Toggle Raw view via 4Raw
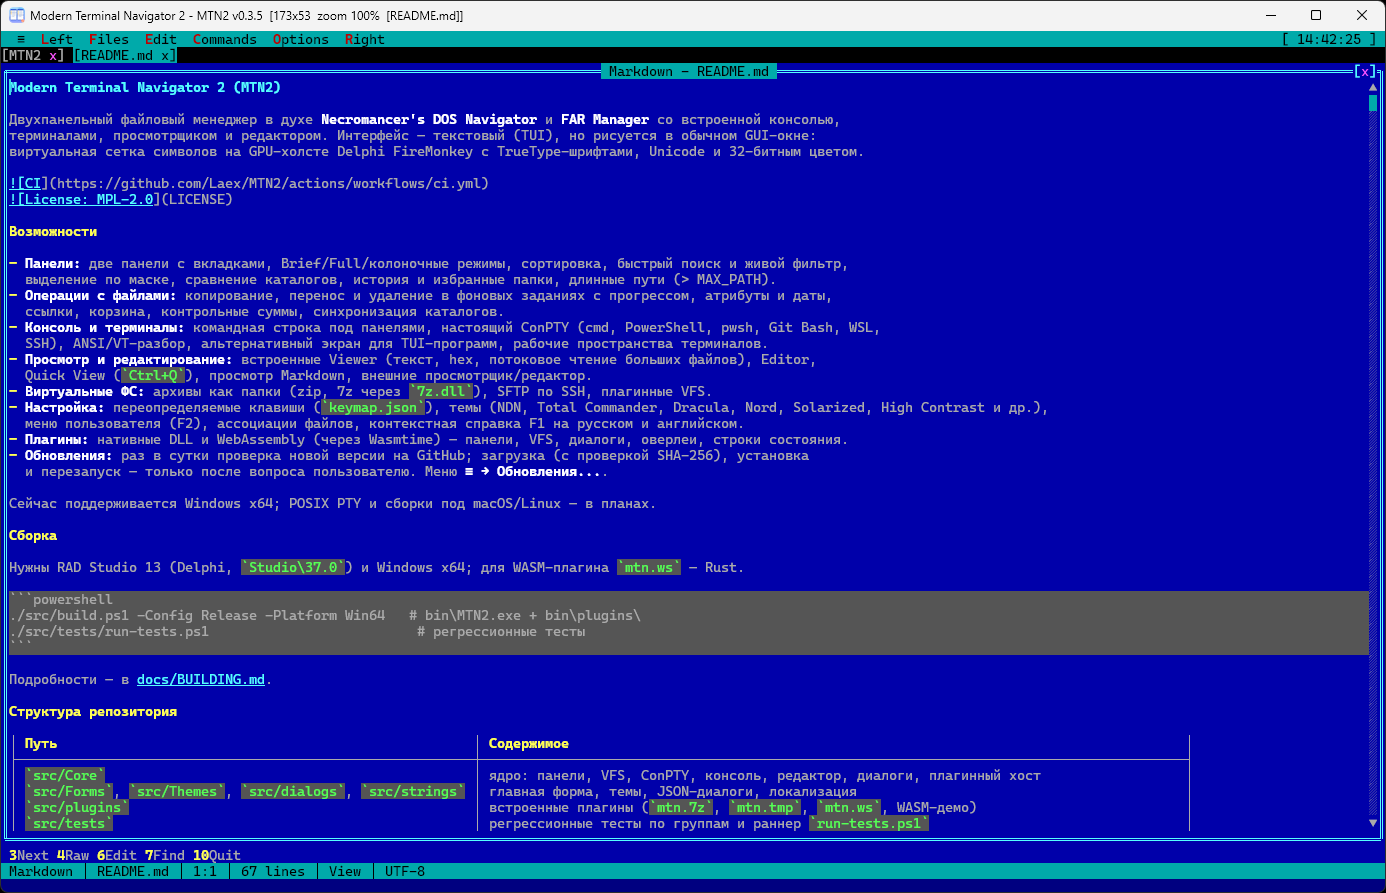Screen dimensions: 1386x893 coord(73,855)
